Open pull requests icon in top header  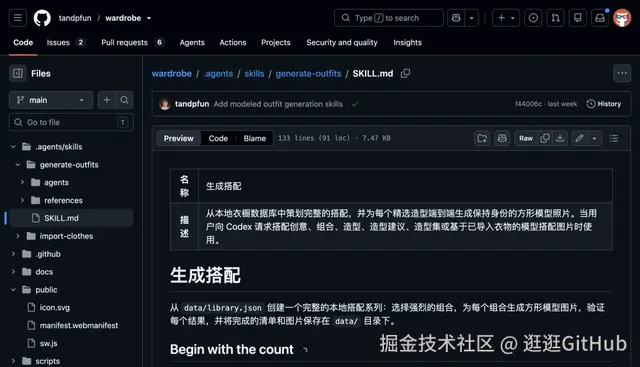tap(556, 18)
